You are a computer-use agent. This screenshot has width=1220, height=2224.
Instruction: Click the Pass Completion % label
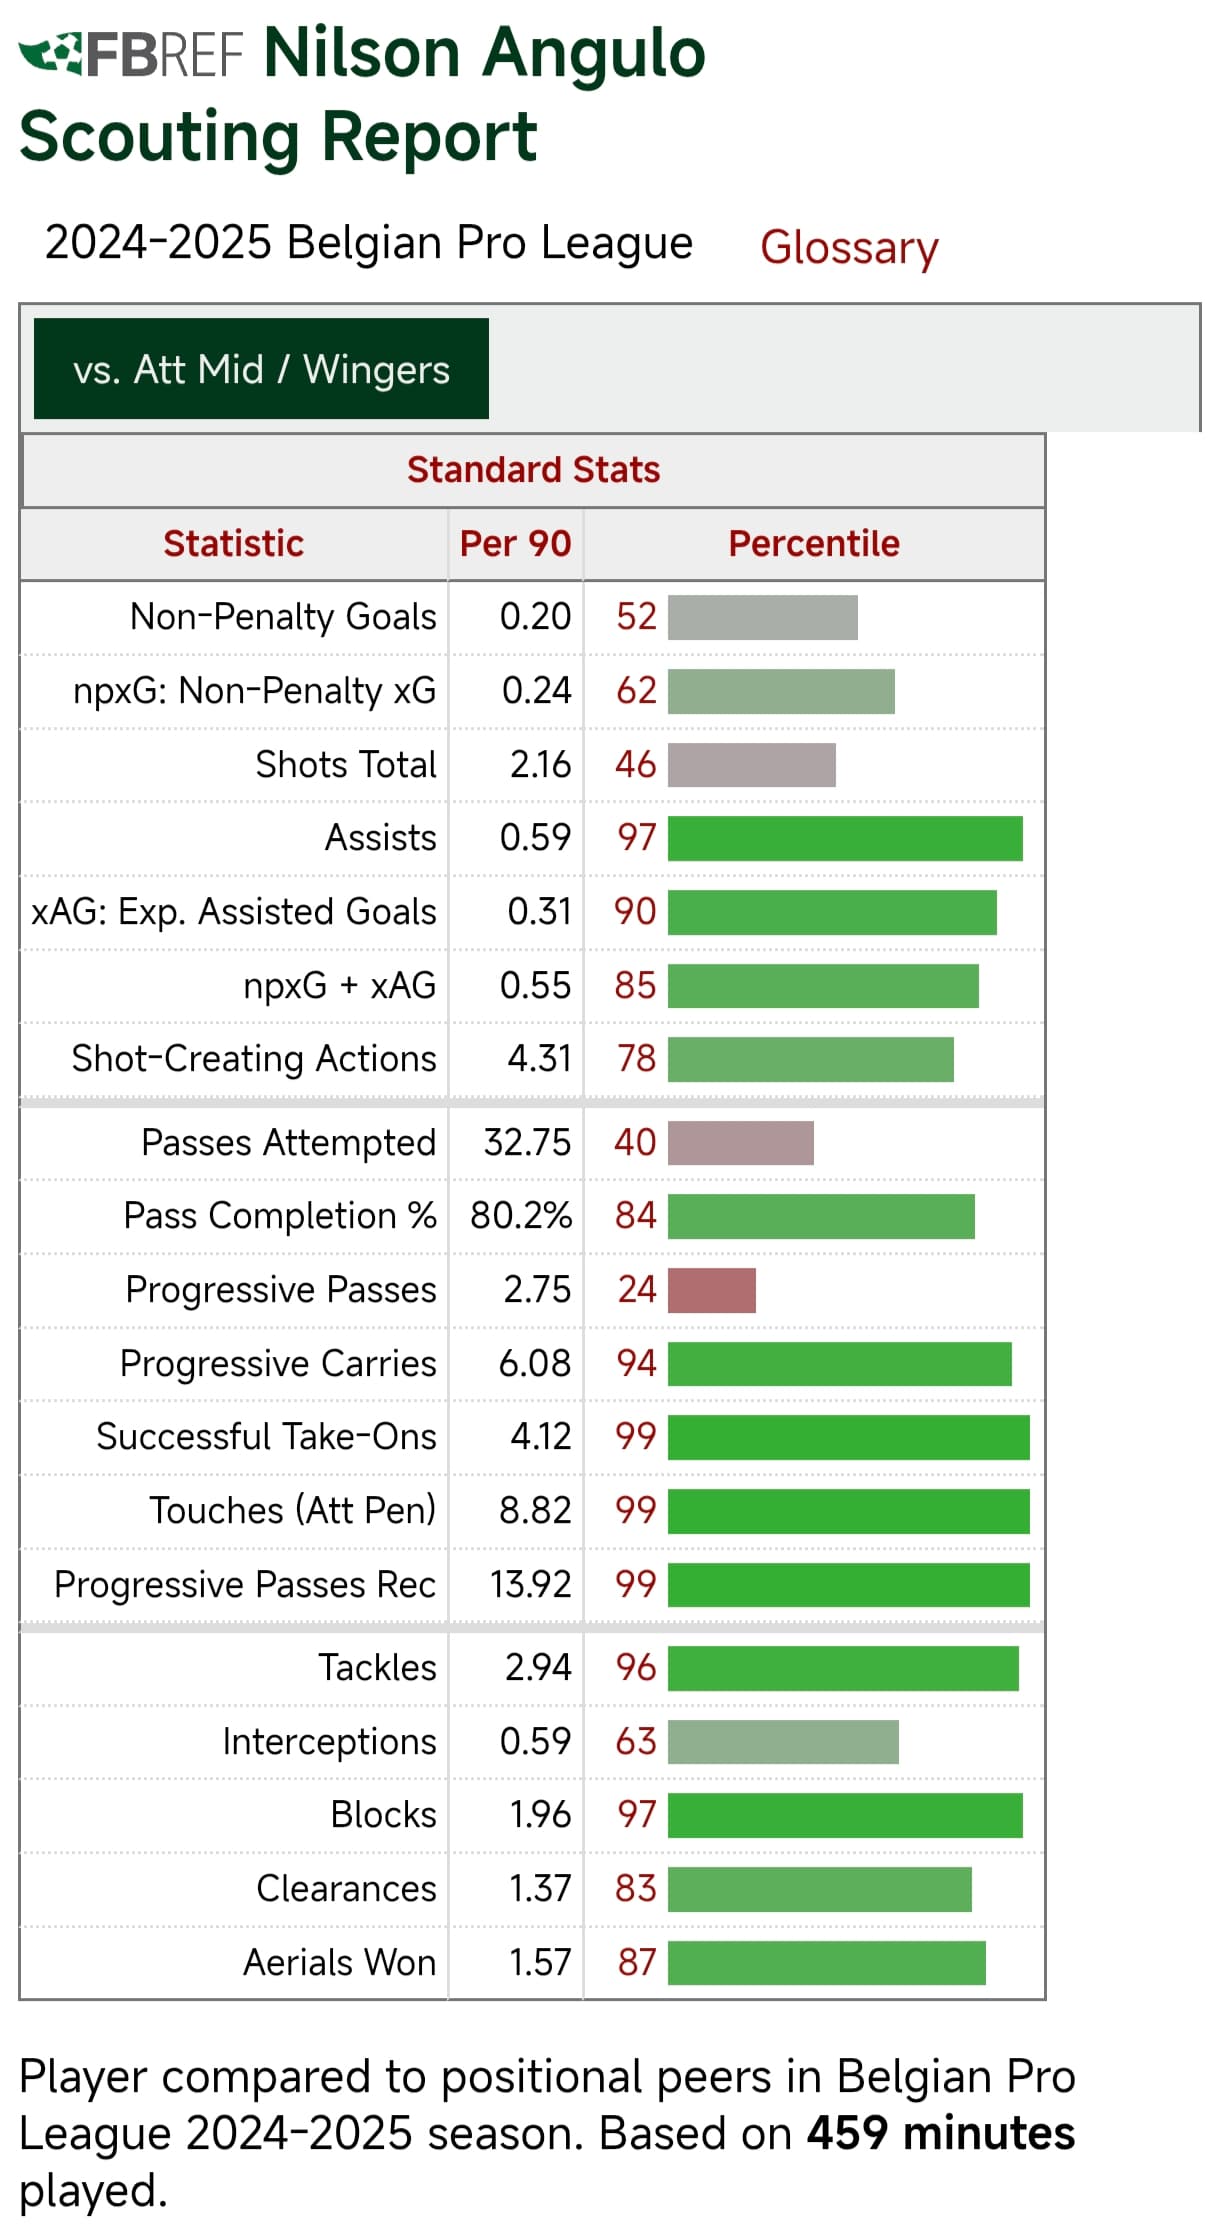pos(280,1216)
